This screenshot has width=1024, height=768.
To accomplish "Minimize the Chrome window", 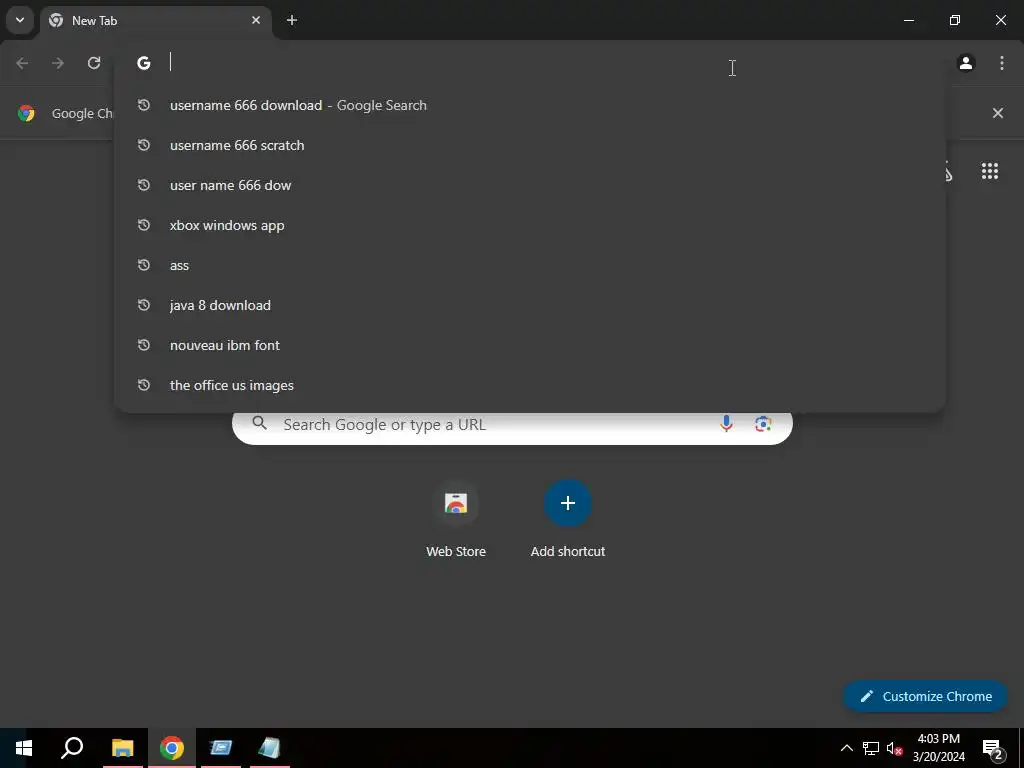I will pyautogui.click(x=908, y=20).
